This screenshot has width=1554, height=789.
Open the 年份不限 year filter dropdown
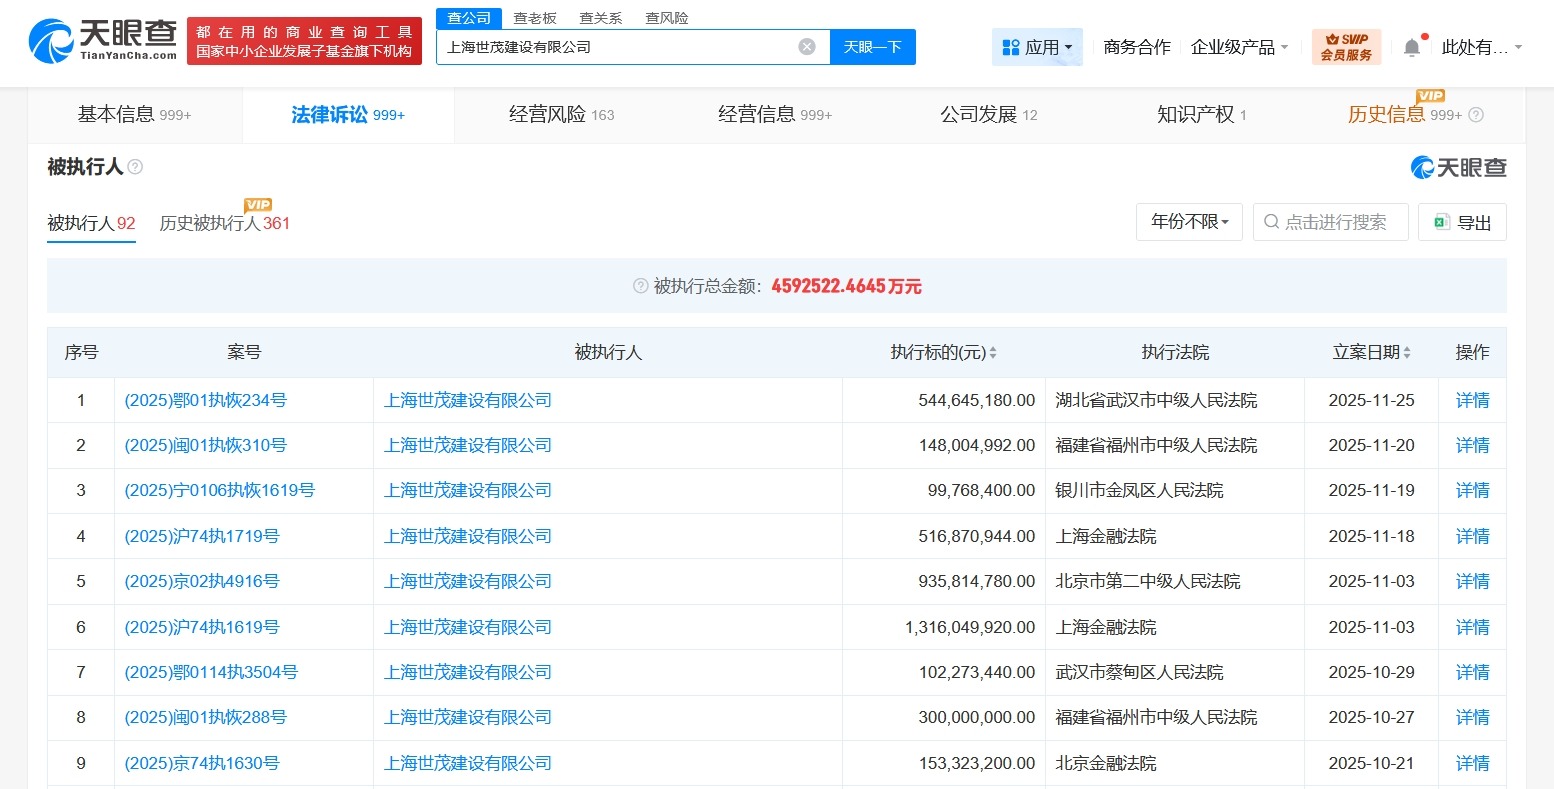click(x=1189, y=222)
